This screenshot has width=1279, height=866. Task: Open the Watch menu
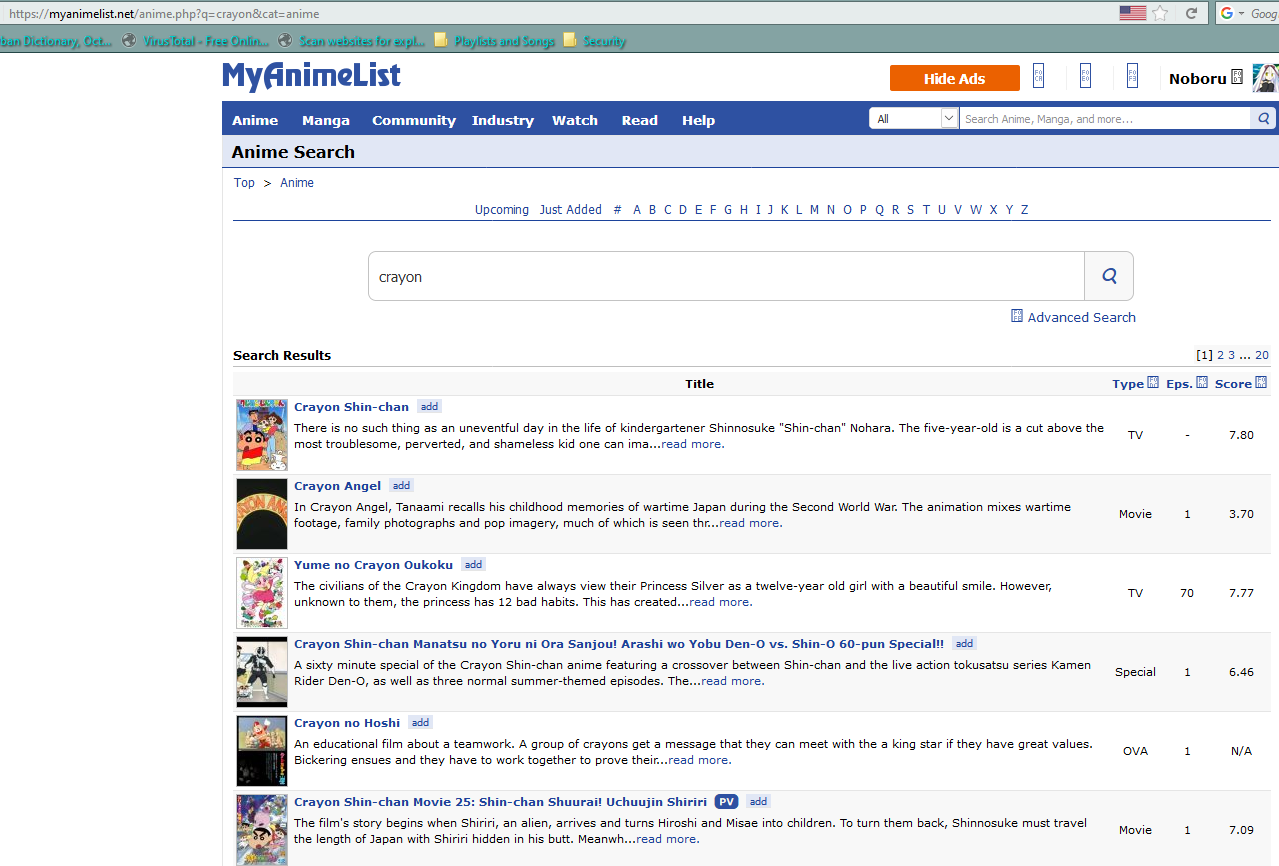click(x=575, y=120)
